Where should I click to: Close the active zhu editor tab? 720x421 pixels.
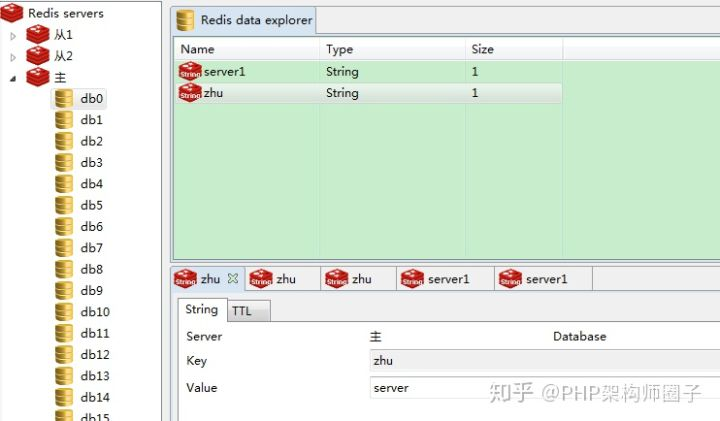(233, 278)
